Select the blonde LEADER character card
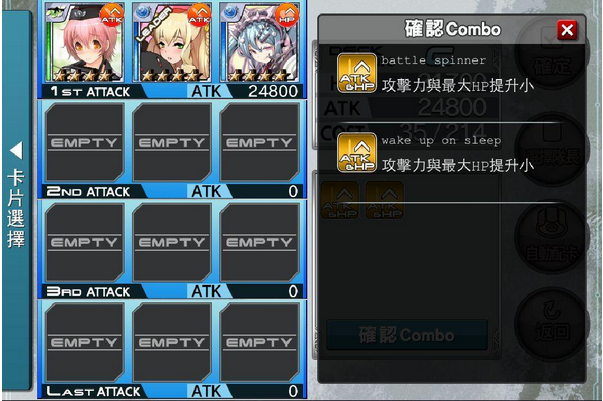 (172, 42)
